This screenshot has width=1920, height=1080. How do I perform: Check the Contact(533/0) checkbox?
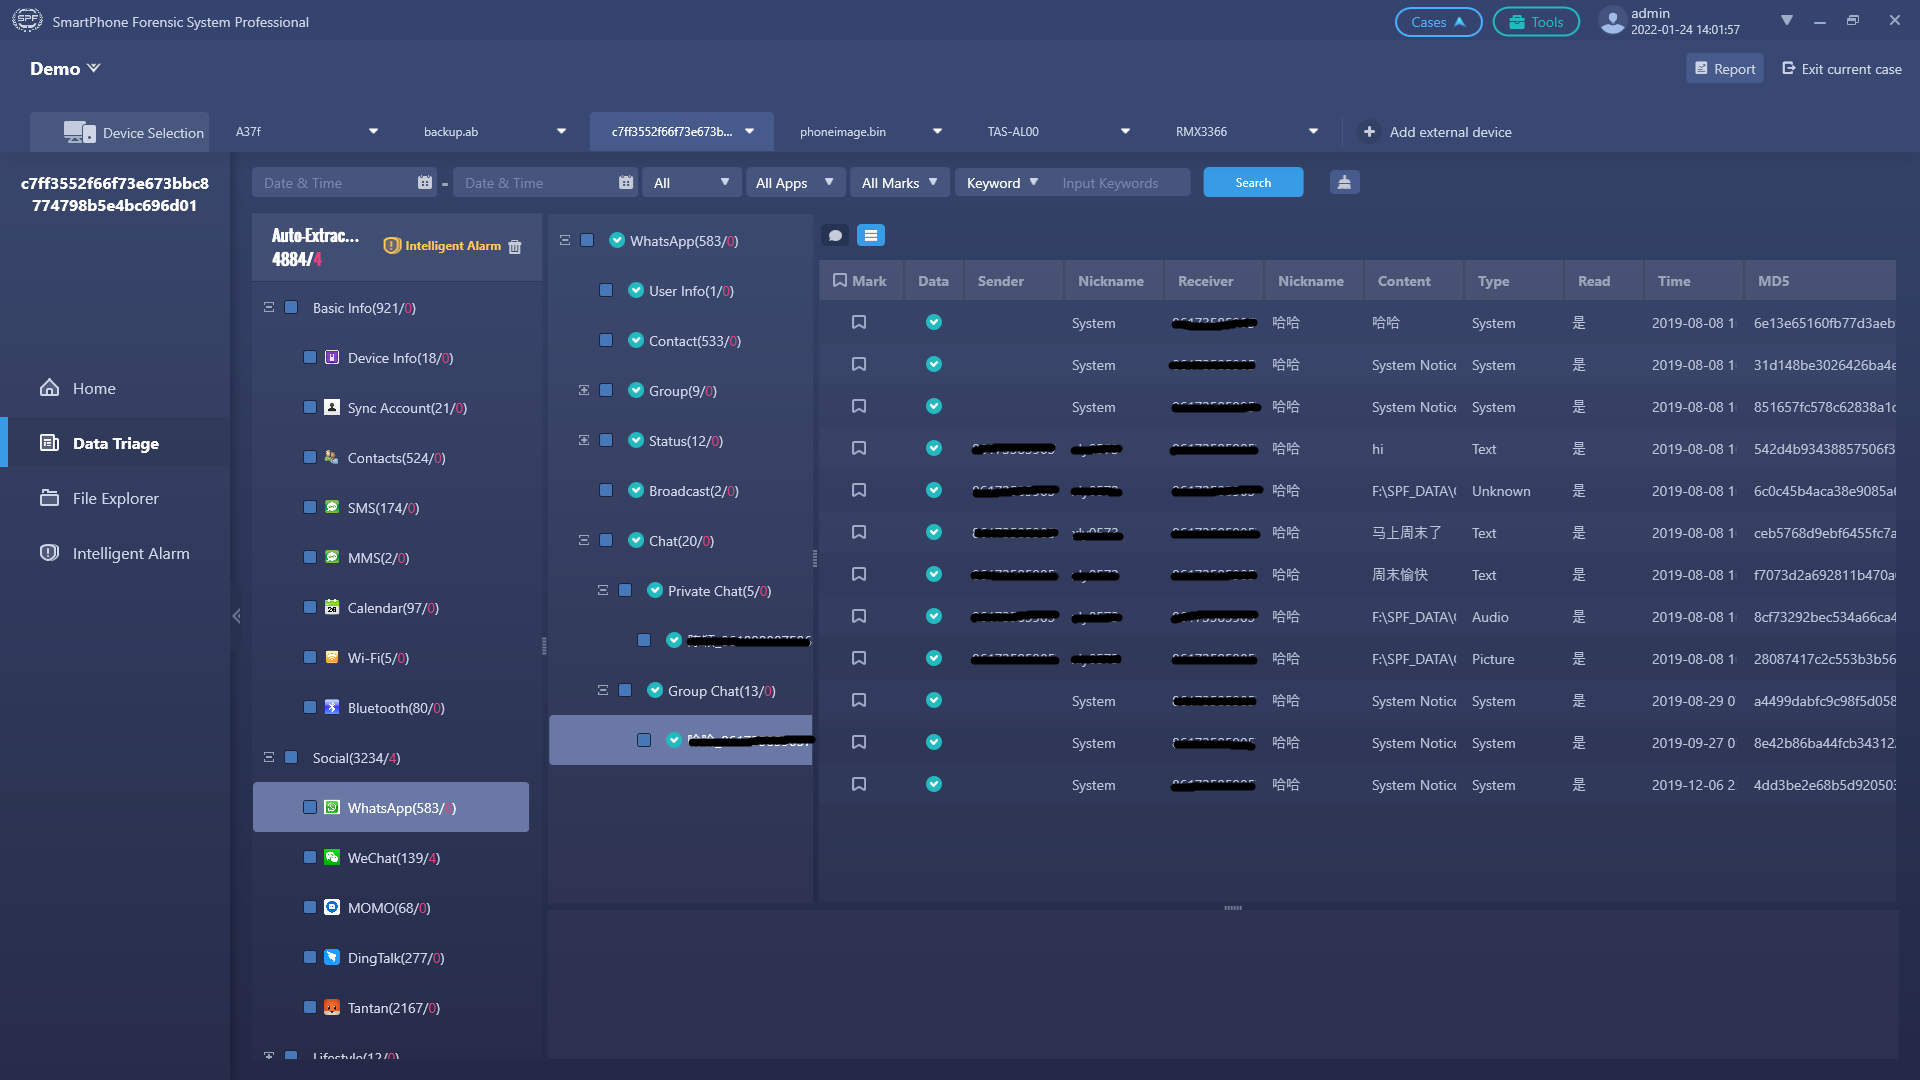coord(606,340)
